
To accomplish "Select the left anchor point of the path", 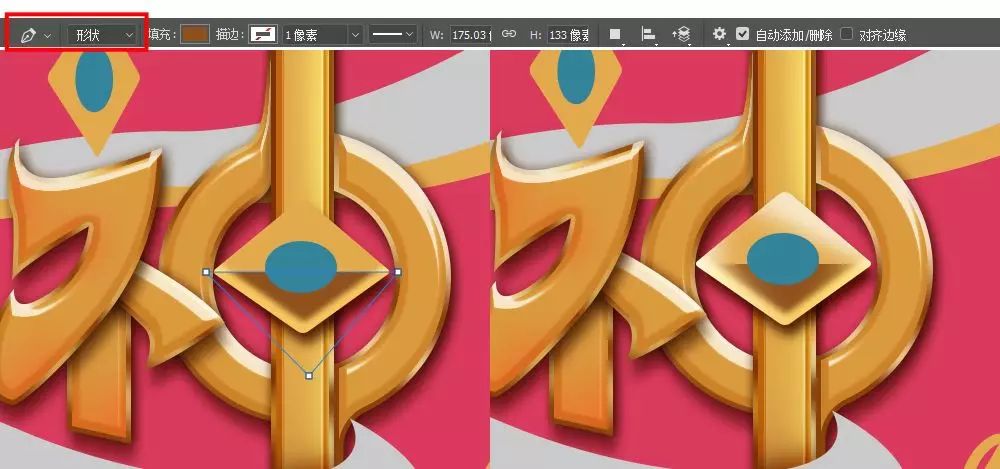I will click(x=206, y=271).
